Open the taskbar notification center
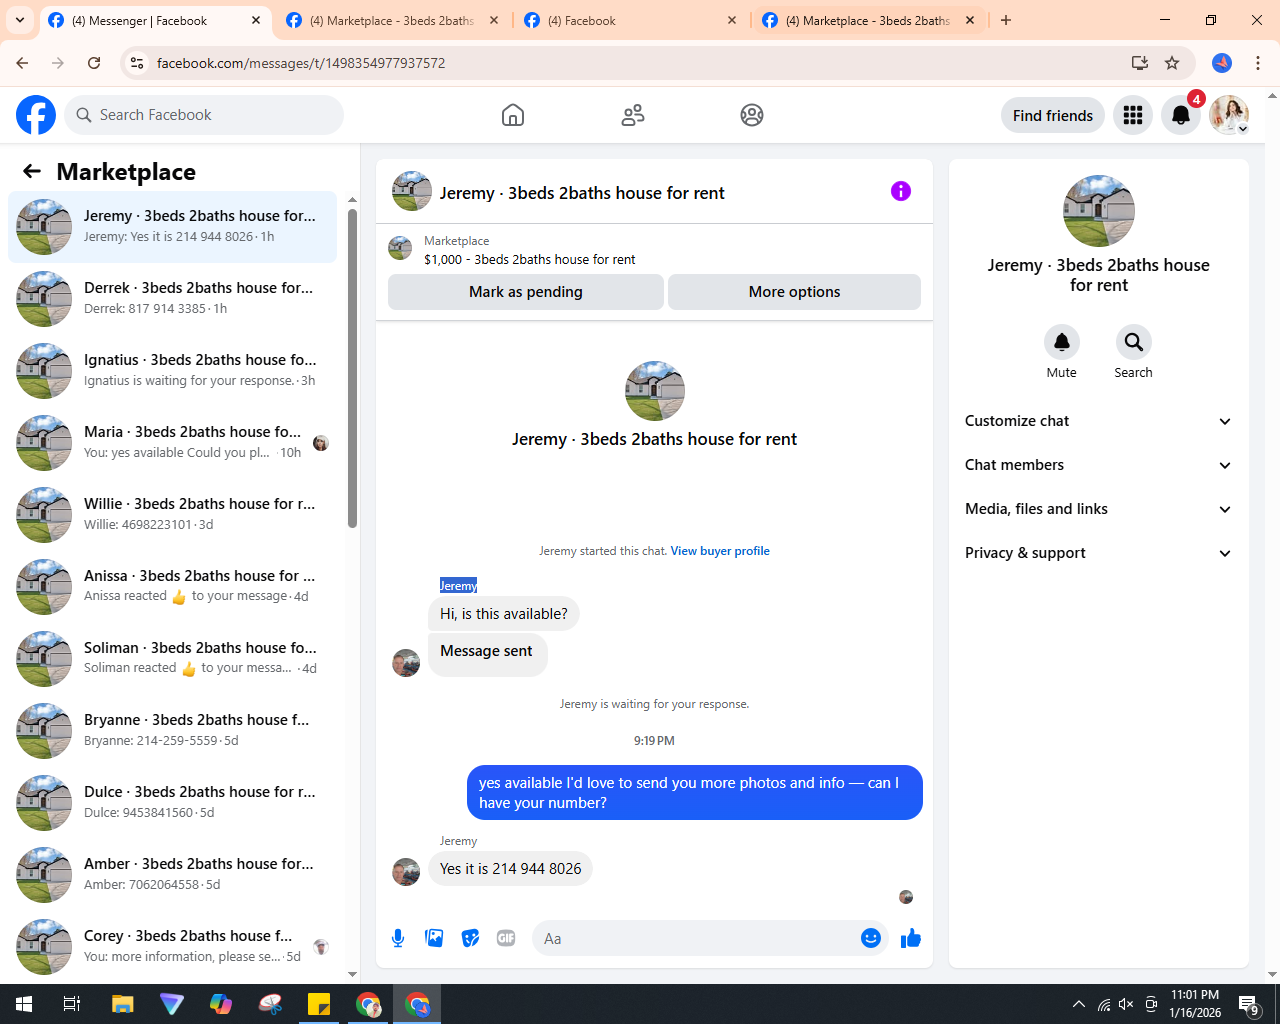Screen dimensions: 1280x1024 1249,1004
